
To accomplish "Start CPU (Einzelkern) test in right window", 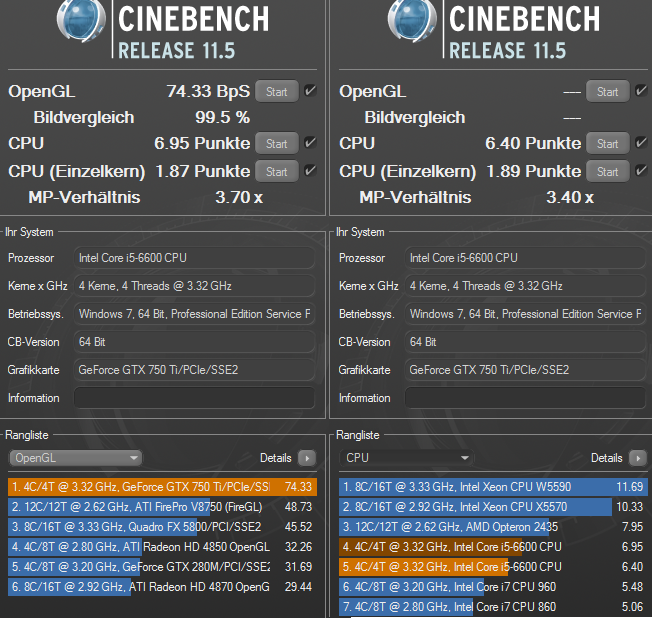I will click(x=608, y=171).
